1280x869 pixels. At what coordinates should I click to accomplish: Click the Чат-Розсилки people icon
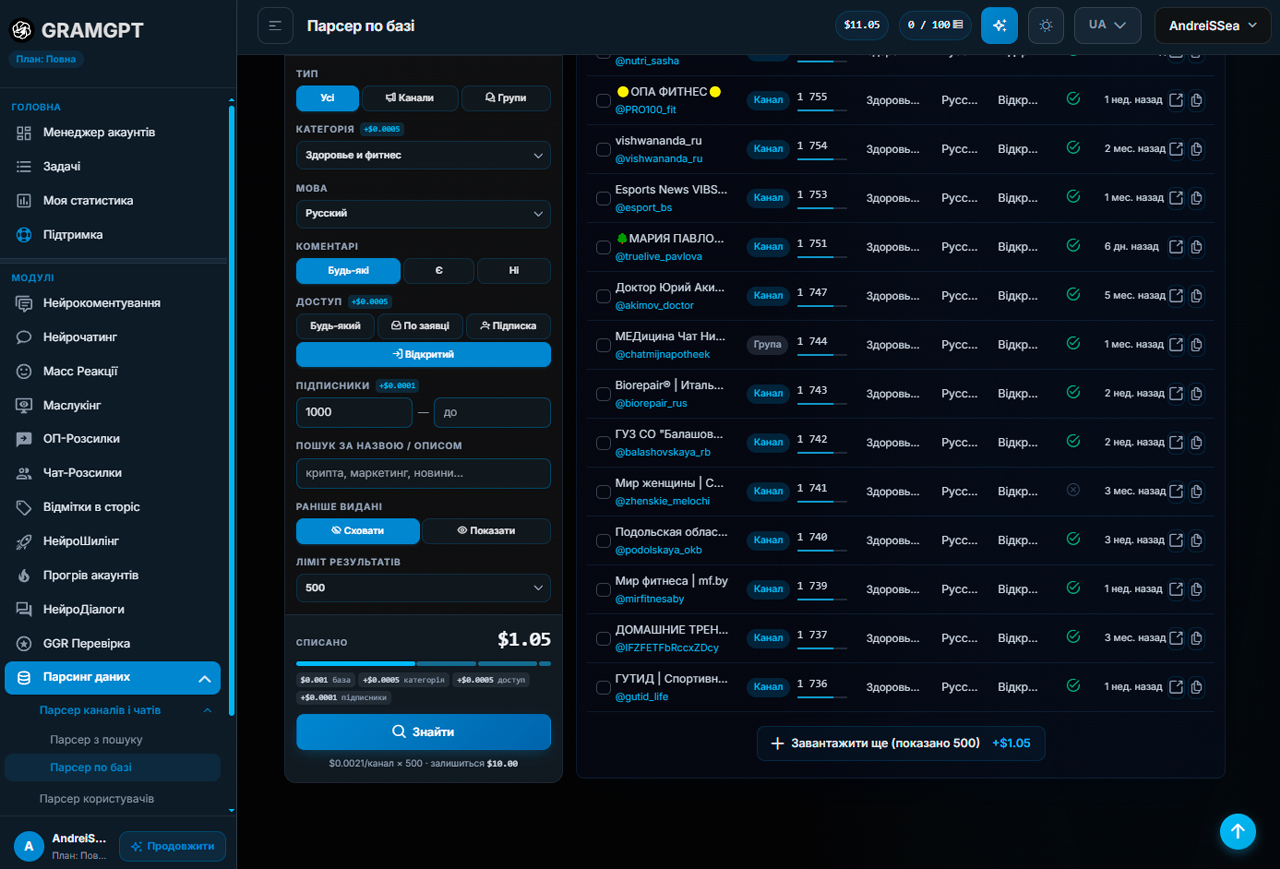(24, 473)
